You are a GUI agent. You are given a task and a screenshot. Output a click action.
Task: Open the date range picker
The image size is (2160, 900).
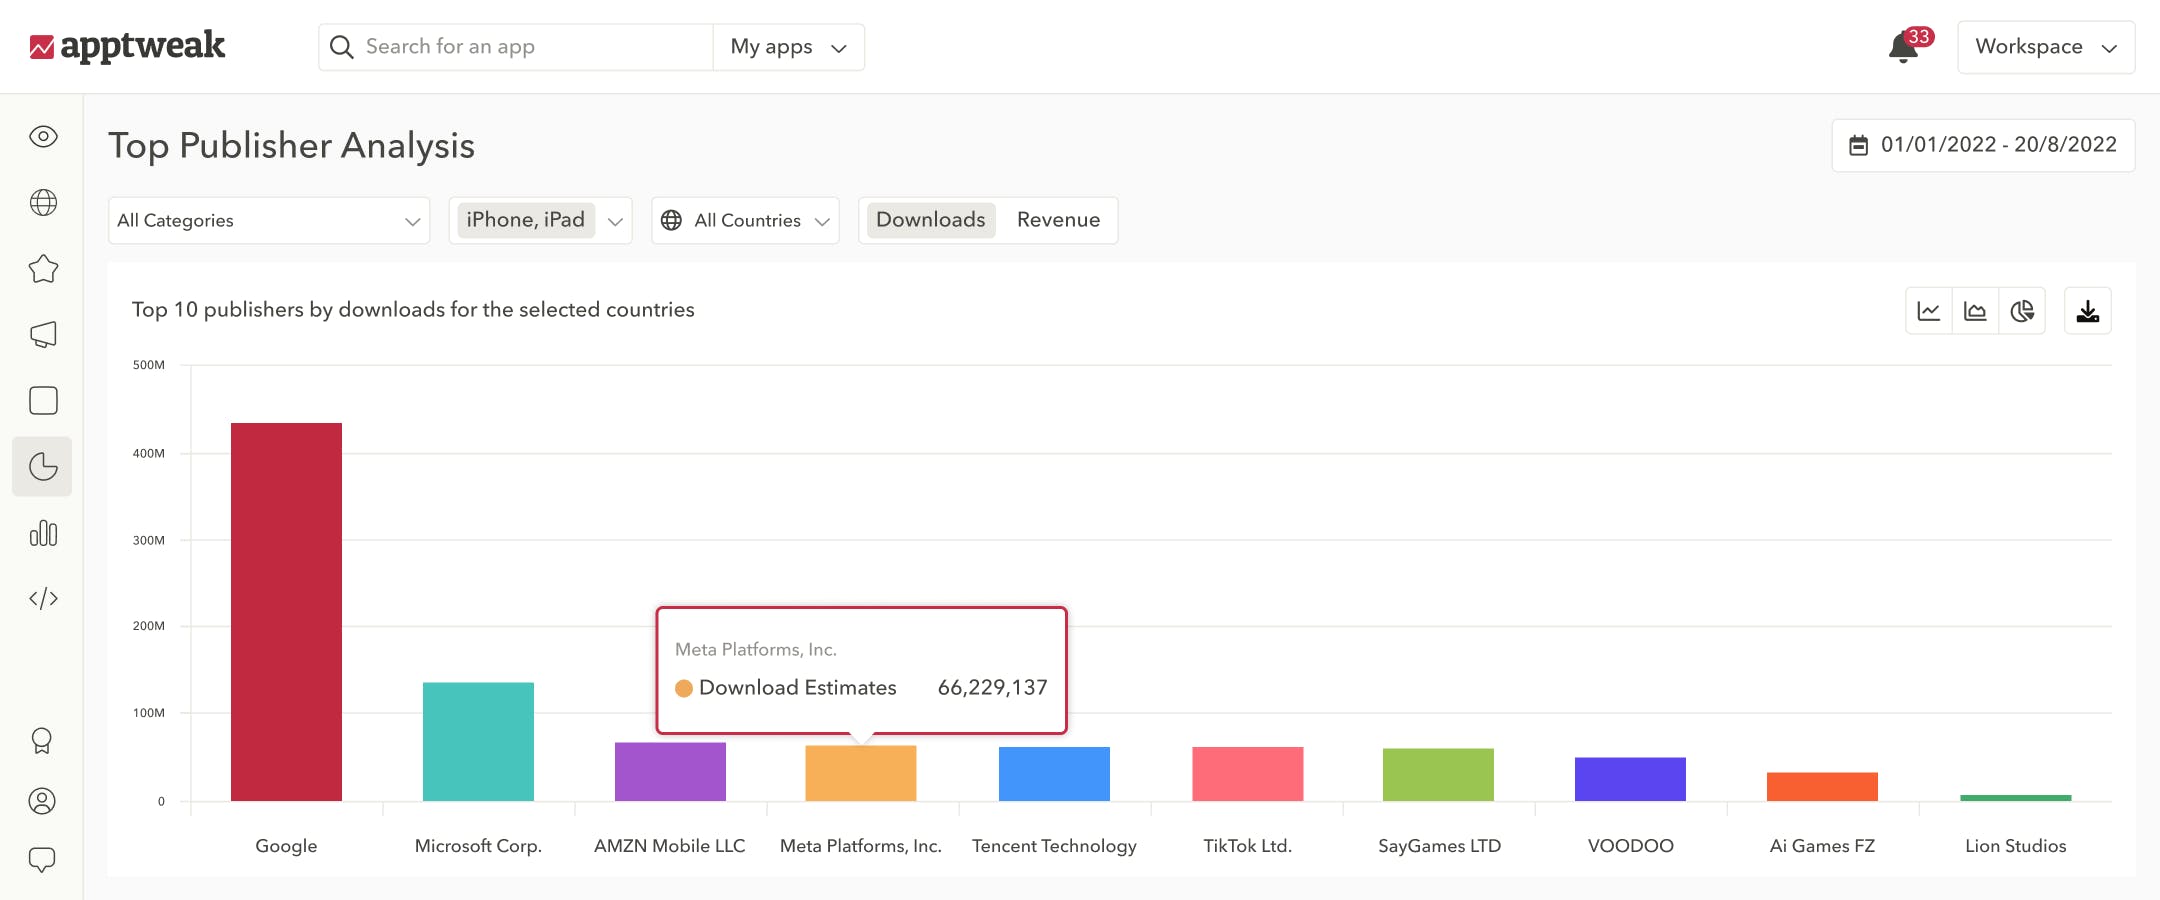click(x=1984, y=144)
